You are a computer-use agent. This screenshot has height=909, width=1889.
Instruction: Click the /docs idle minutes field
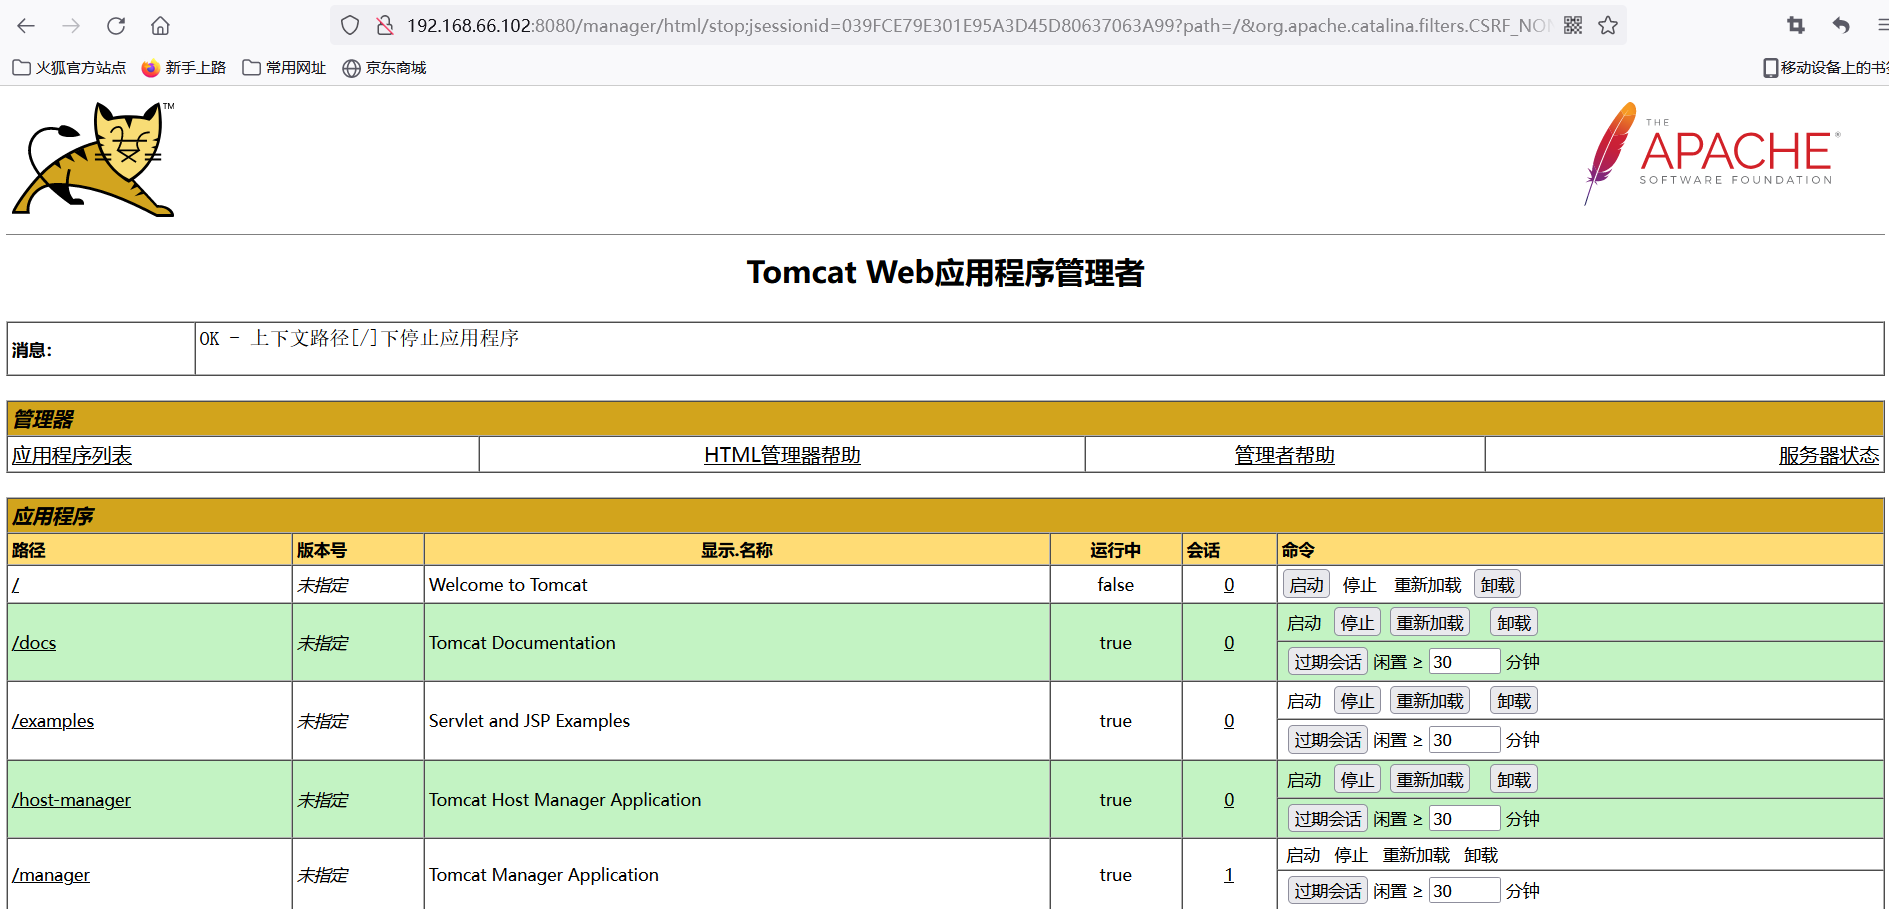[x=1464, y=662]
